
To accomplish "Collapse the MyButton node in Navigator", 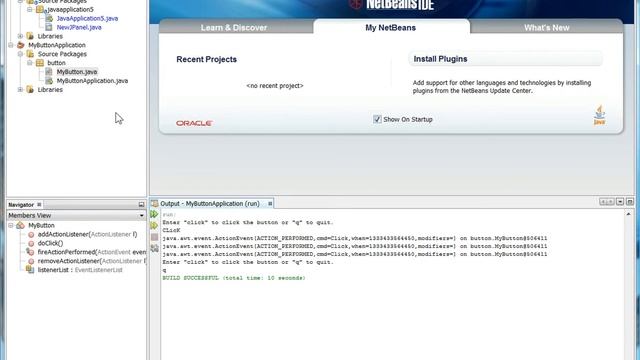I will click(11, 225).
